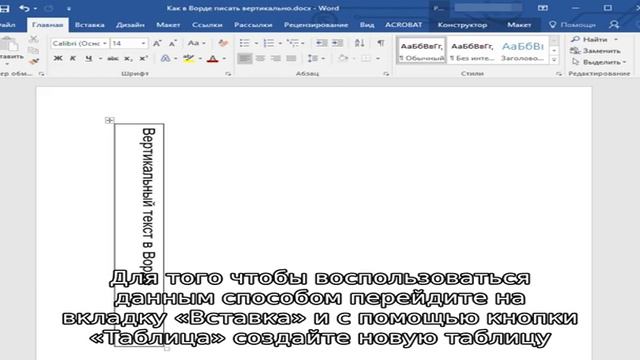Open Шрифт dialog launcher

point(228,74)
